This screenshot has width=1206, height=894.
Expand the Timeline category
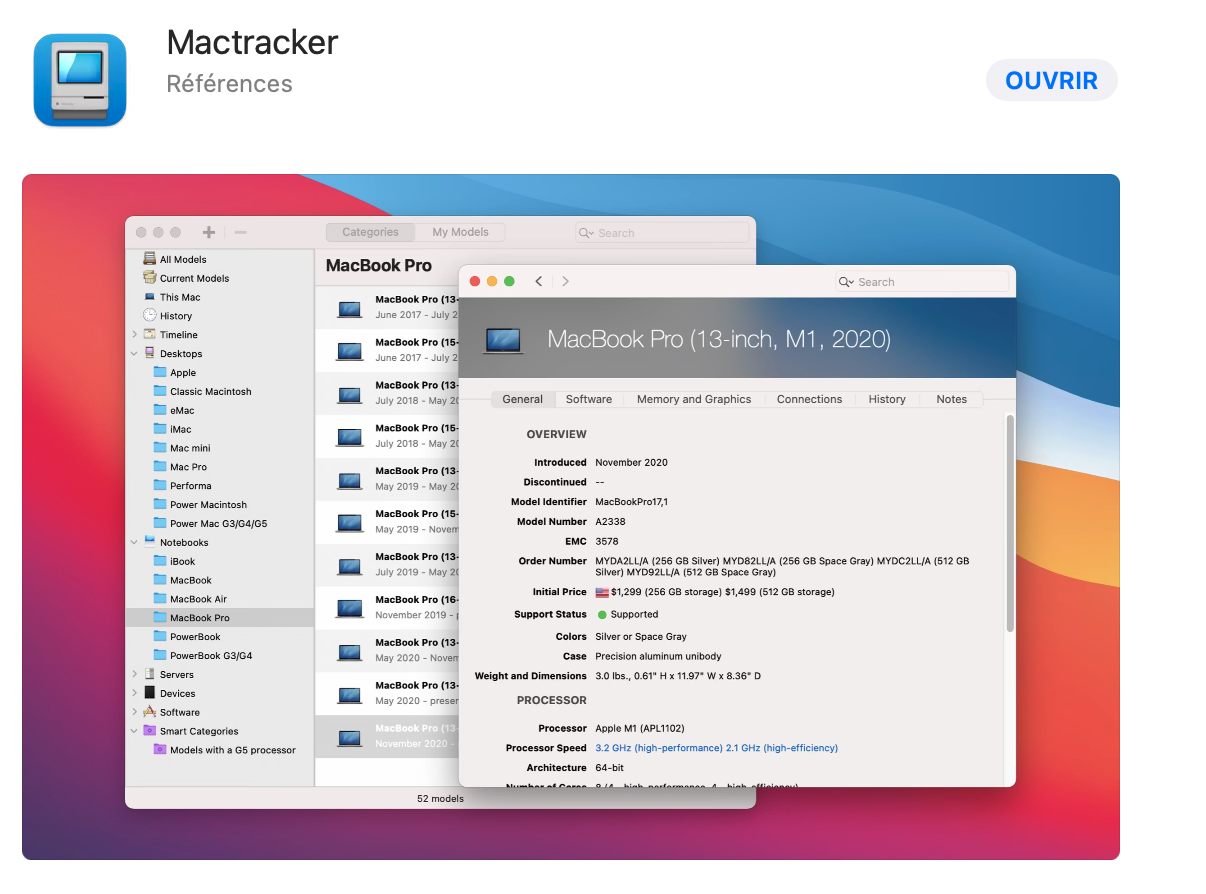click(135, 335)
